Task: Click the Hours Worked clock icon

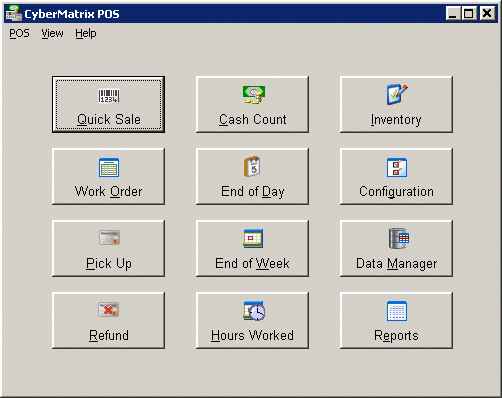Action: [x=254, y=311]
